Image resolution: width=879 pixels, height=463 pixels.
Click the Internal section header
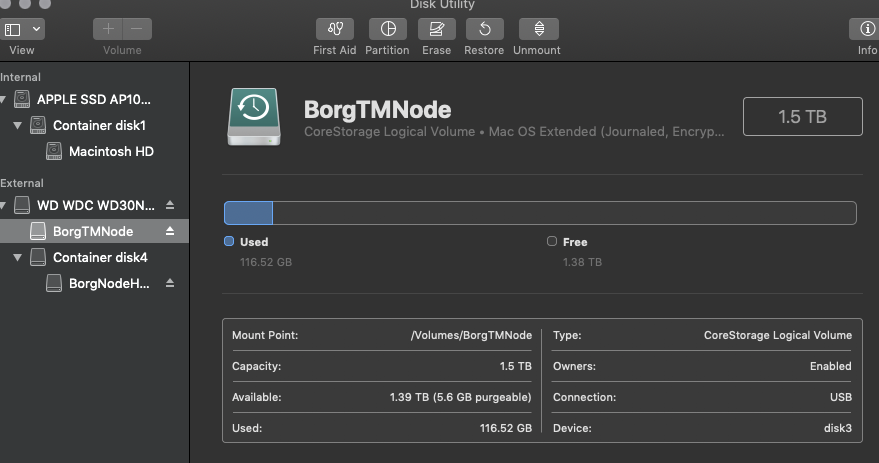[20, 77]
